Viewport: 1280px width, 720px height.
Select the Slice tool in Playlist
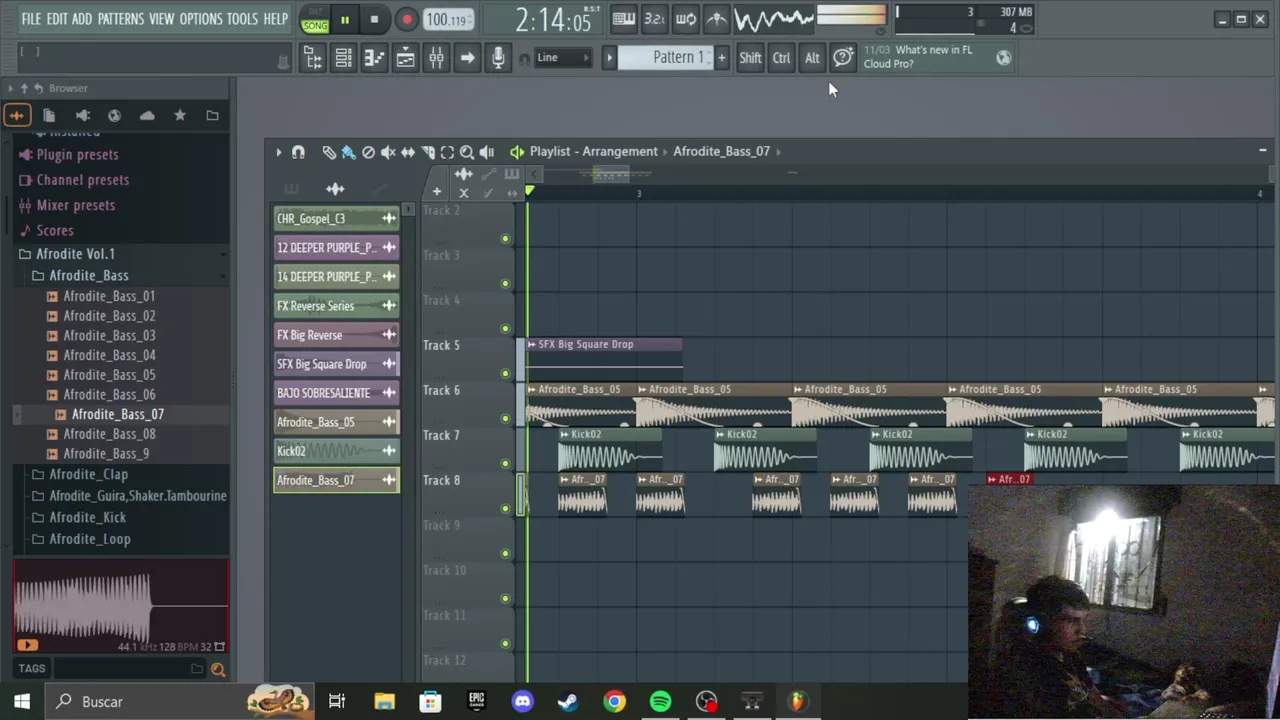(427, 152)
